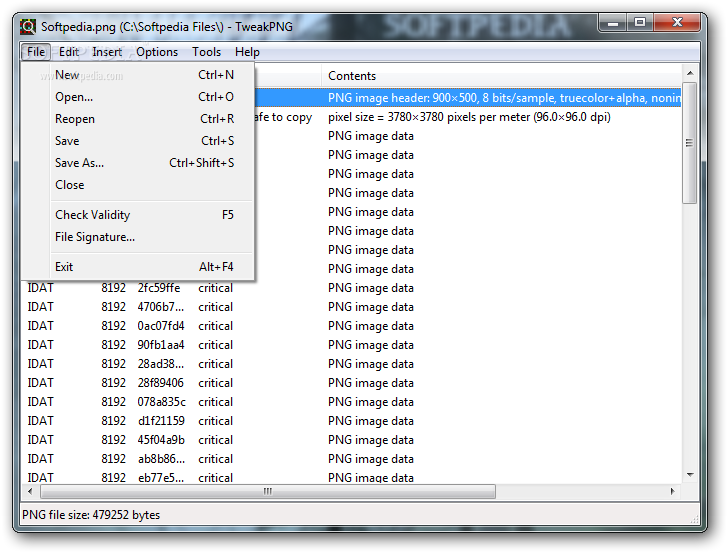Click the TweakPNG app icon in title bar

tap(28, 26)
